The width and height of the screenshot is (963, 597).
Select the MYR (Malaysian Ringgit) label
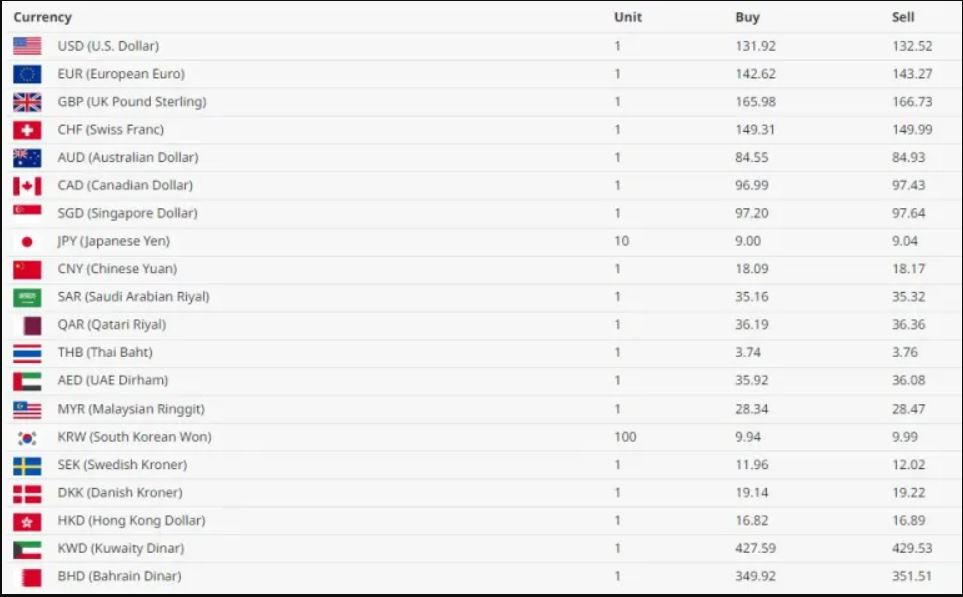[131, 409]
